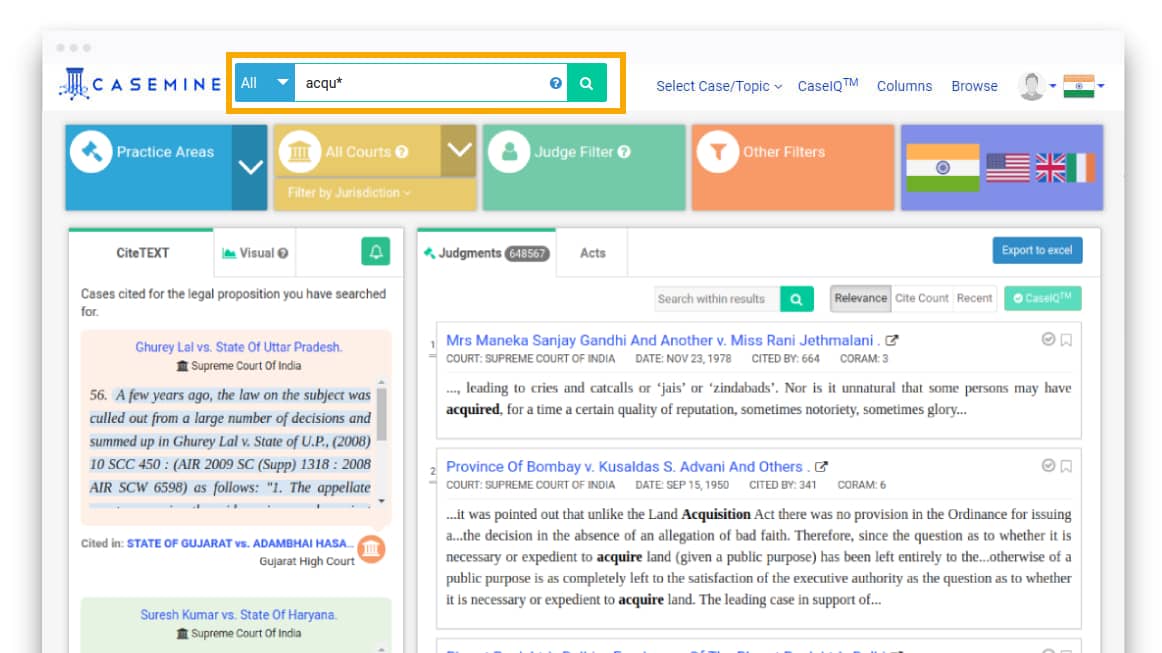Switch to the Acts tab
Screen dimensions: 1162x653
591,253
